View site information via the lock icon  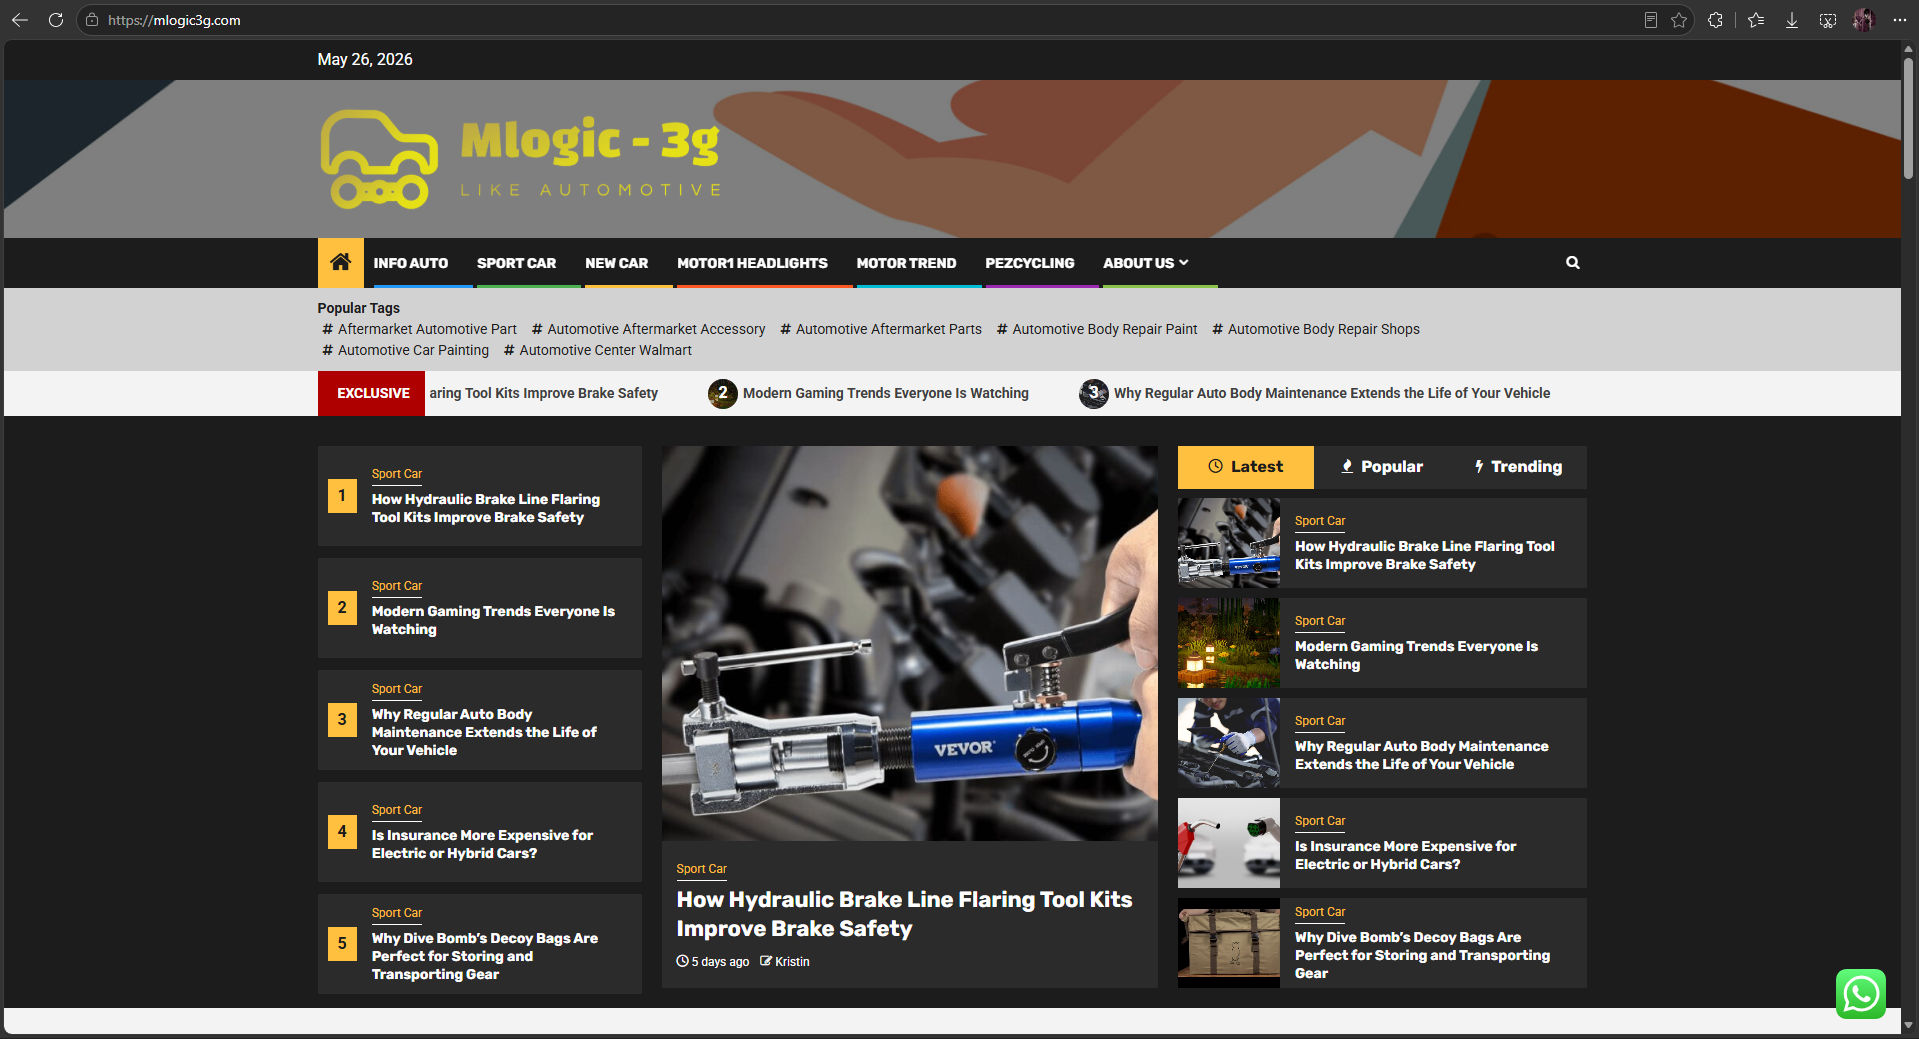coord(92,20)
